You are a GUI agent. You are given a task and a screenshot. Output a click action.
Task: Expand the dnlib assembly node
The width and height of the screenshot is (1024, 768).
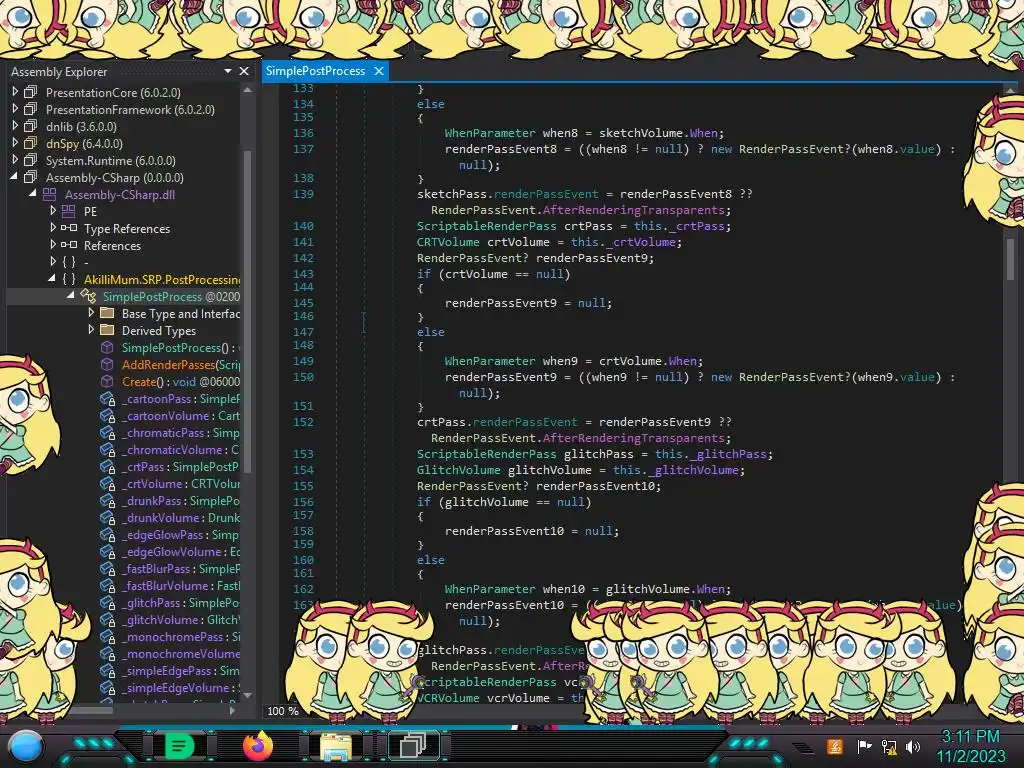pos(15,126)
